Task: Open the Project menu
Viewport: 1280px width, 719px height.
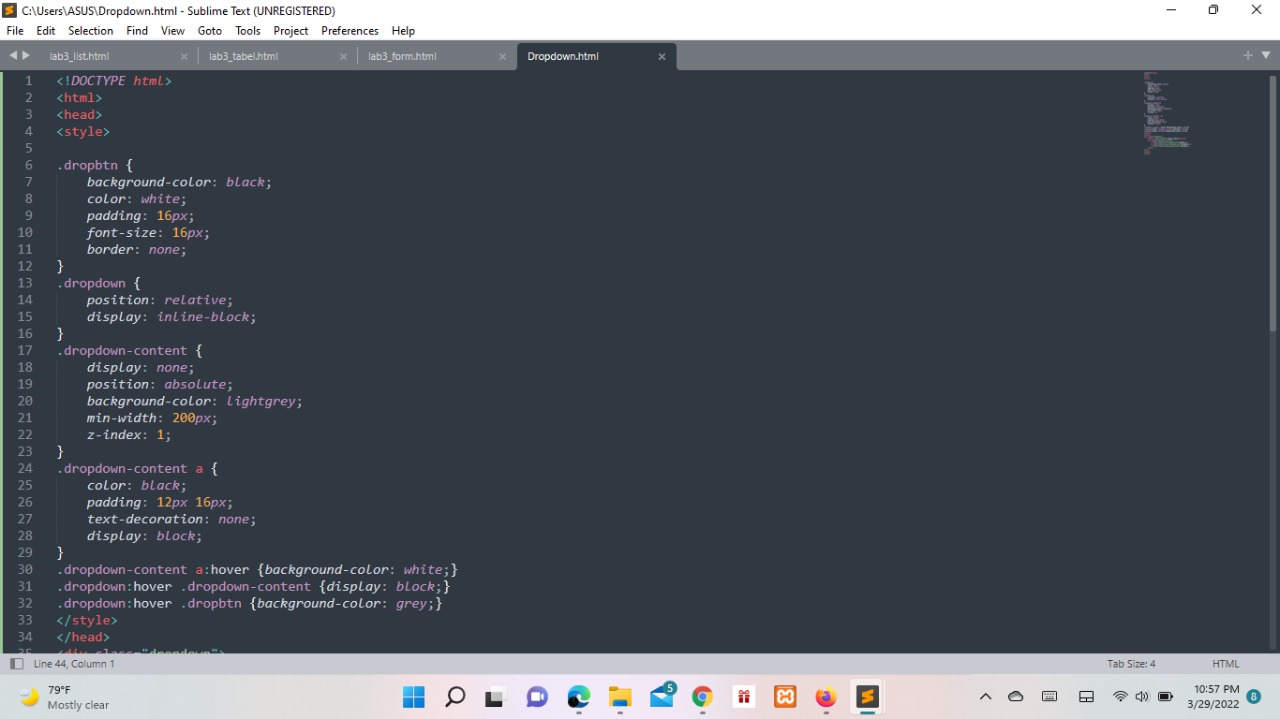Action: (291, 31)
